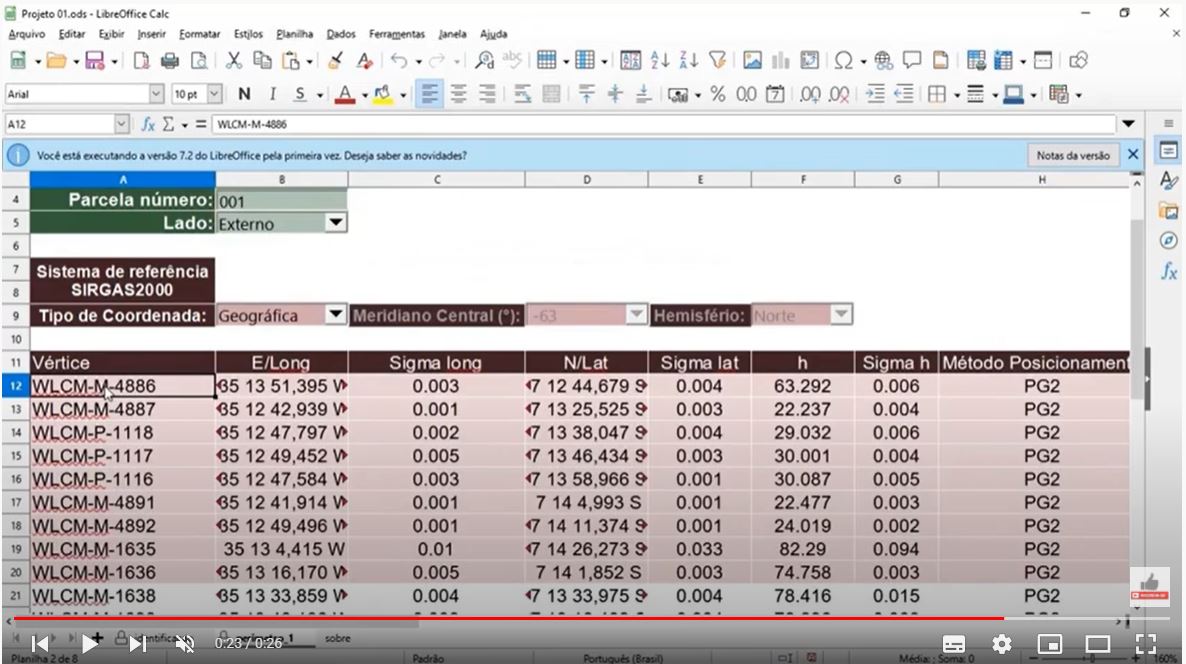Open Sidebar Navigator compass icon
1186x664 pixels.
tap(1169, 240)
